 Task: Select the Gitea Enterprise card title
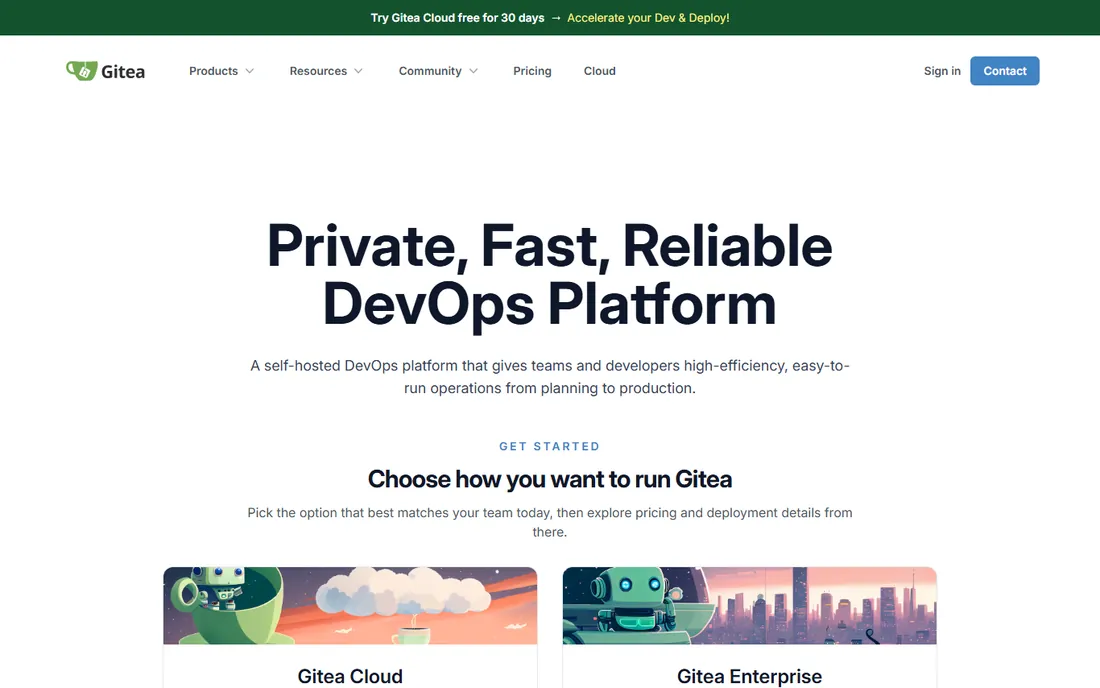(x=749, y=676)
